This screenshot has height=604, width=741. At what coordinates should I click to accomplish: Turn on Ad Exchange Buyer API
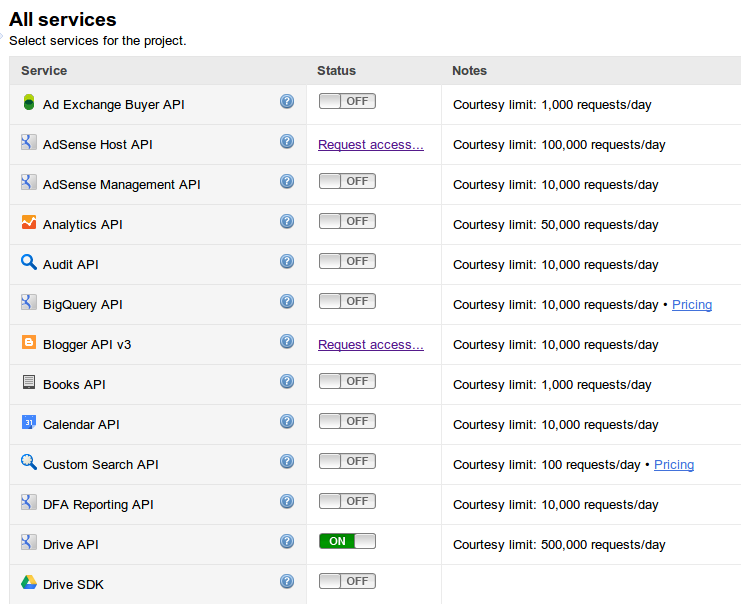pyautogui.click(x=347, y=101)
